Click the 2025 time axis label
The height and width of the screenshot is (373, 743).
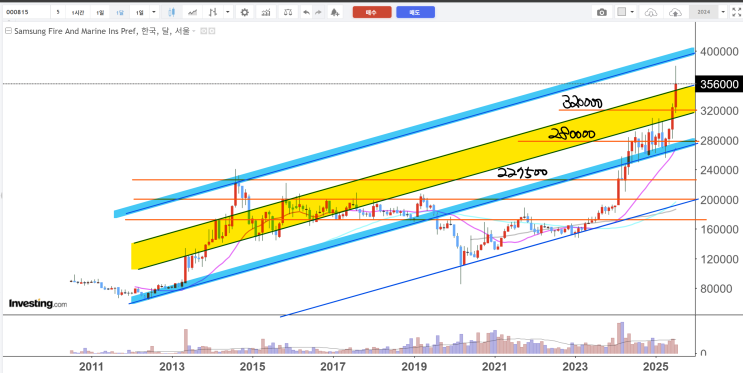[x=656, y=366]
